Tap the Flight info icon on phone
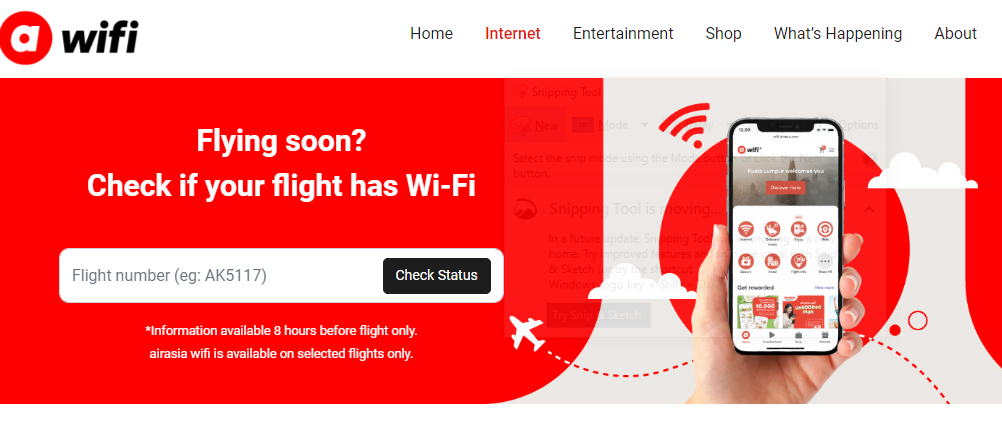 pyautogui.click(x=799, y=261)
